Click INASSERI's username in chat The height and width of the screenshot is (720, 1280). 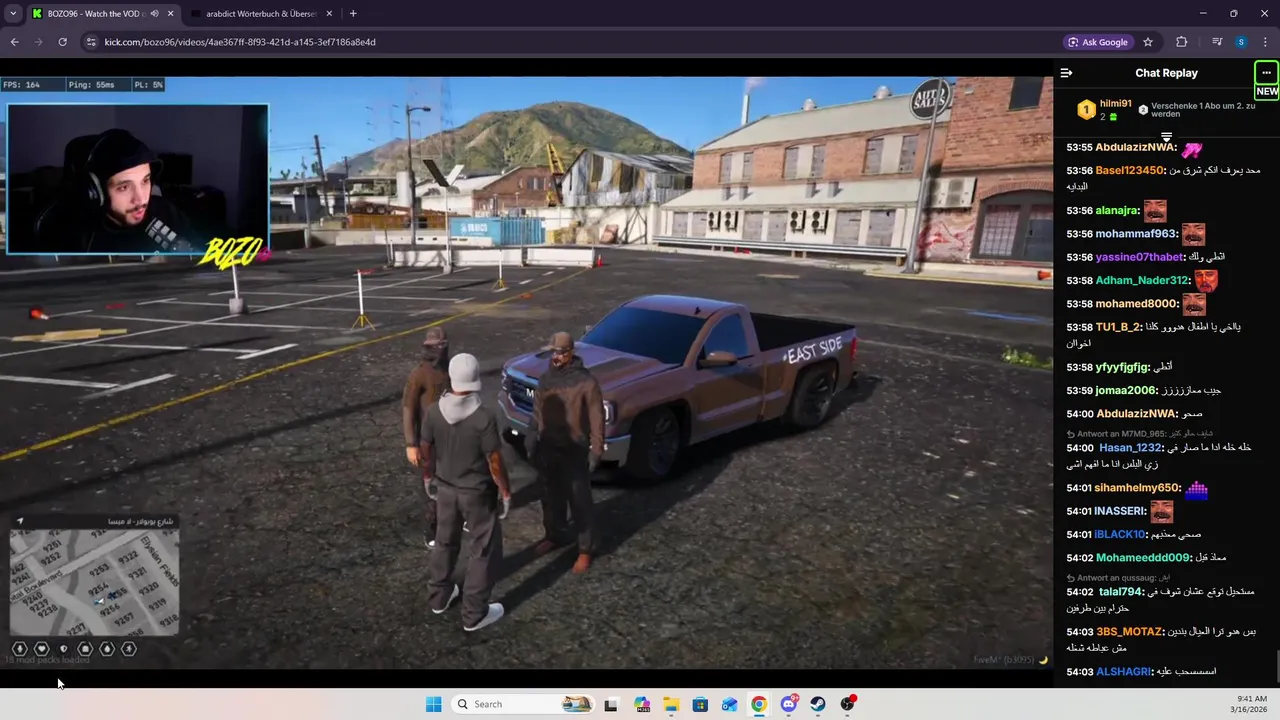[x=1119, y=511]
